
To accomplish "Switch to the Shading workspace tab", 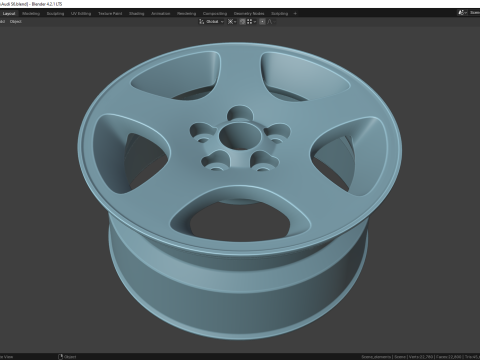I will (x=137, y=14).
